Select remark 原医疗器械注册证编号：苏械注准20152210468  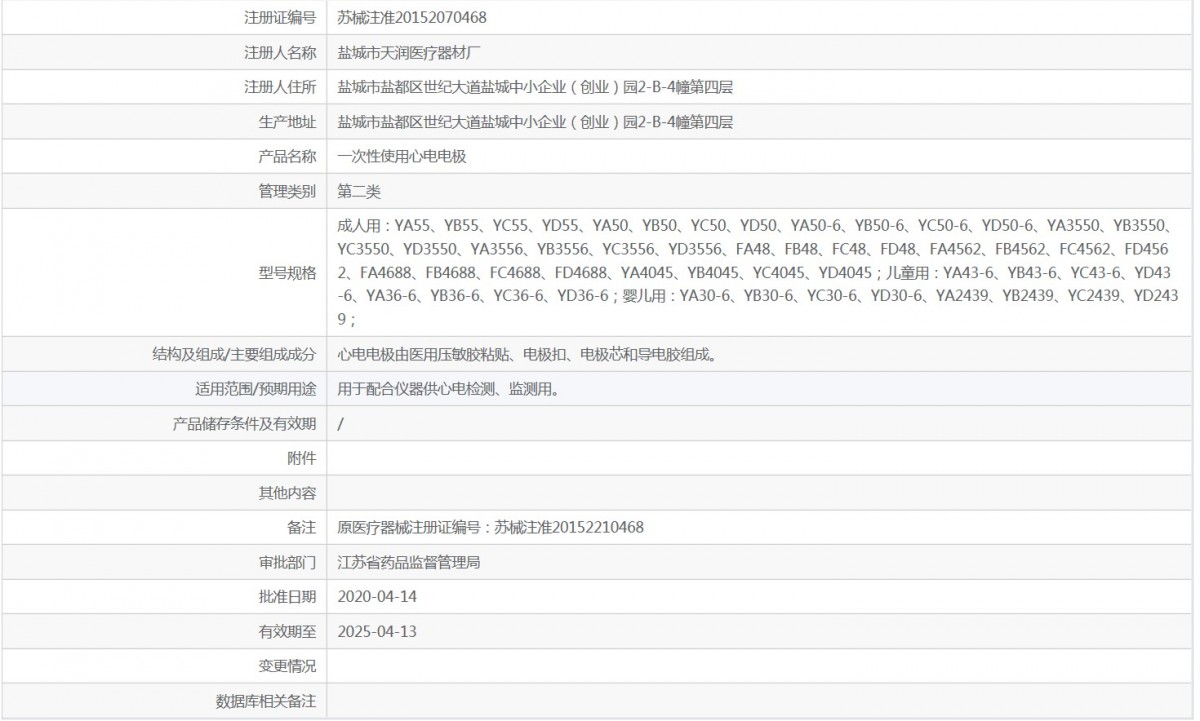[x=490, y=528]
